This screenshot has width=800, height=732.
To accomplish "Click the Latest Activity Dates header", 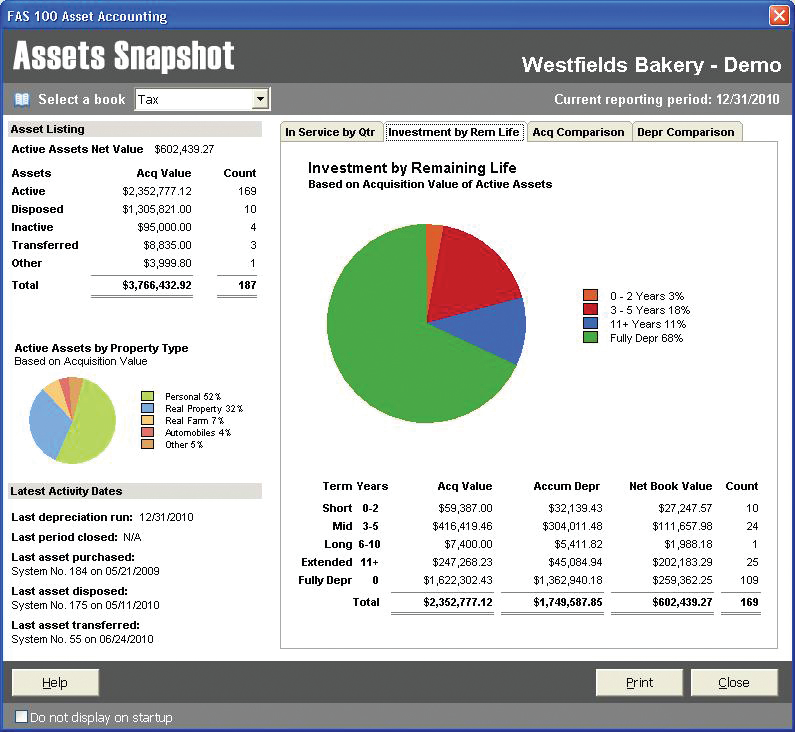I will (135, 491).
